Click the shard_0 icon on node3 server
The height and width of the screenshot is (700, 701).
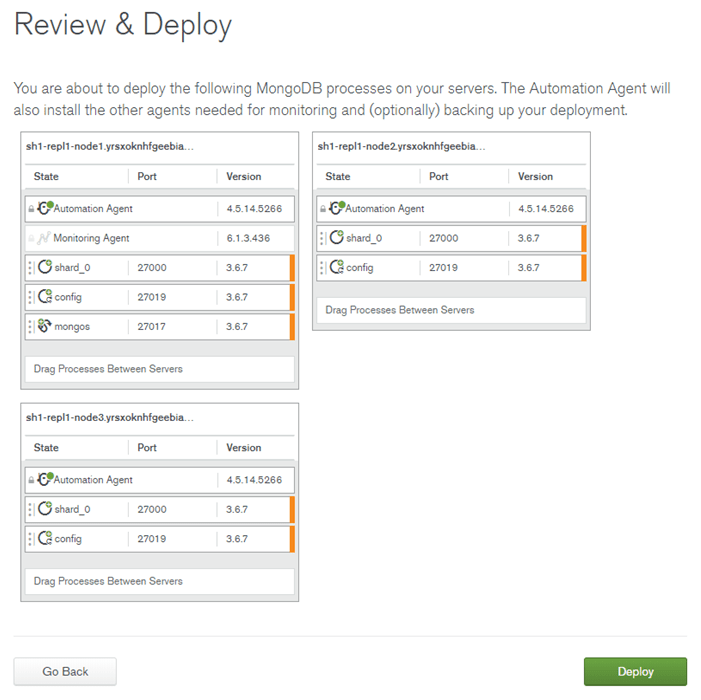pos(45,508)
